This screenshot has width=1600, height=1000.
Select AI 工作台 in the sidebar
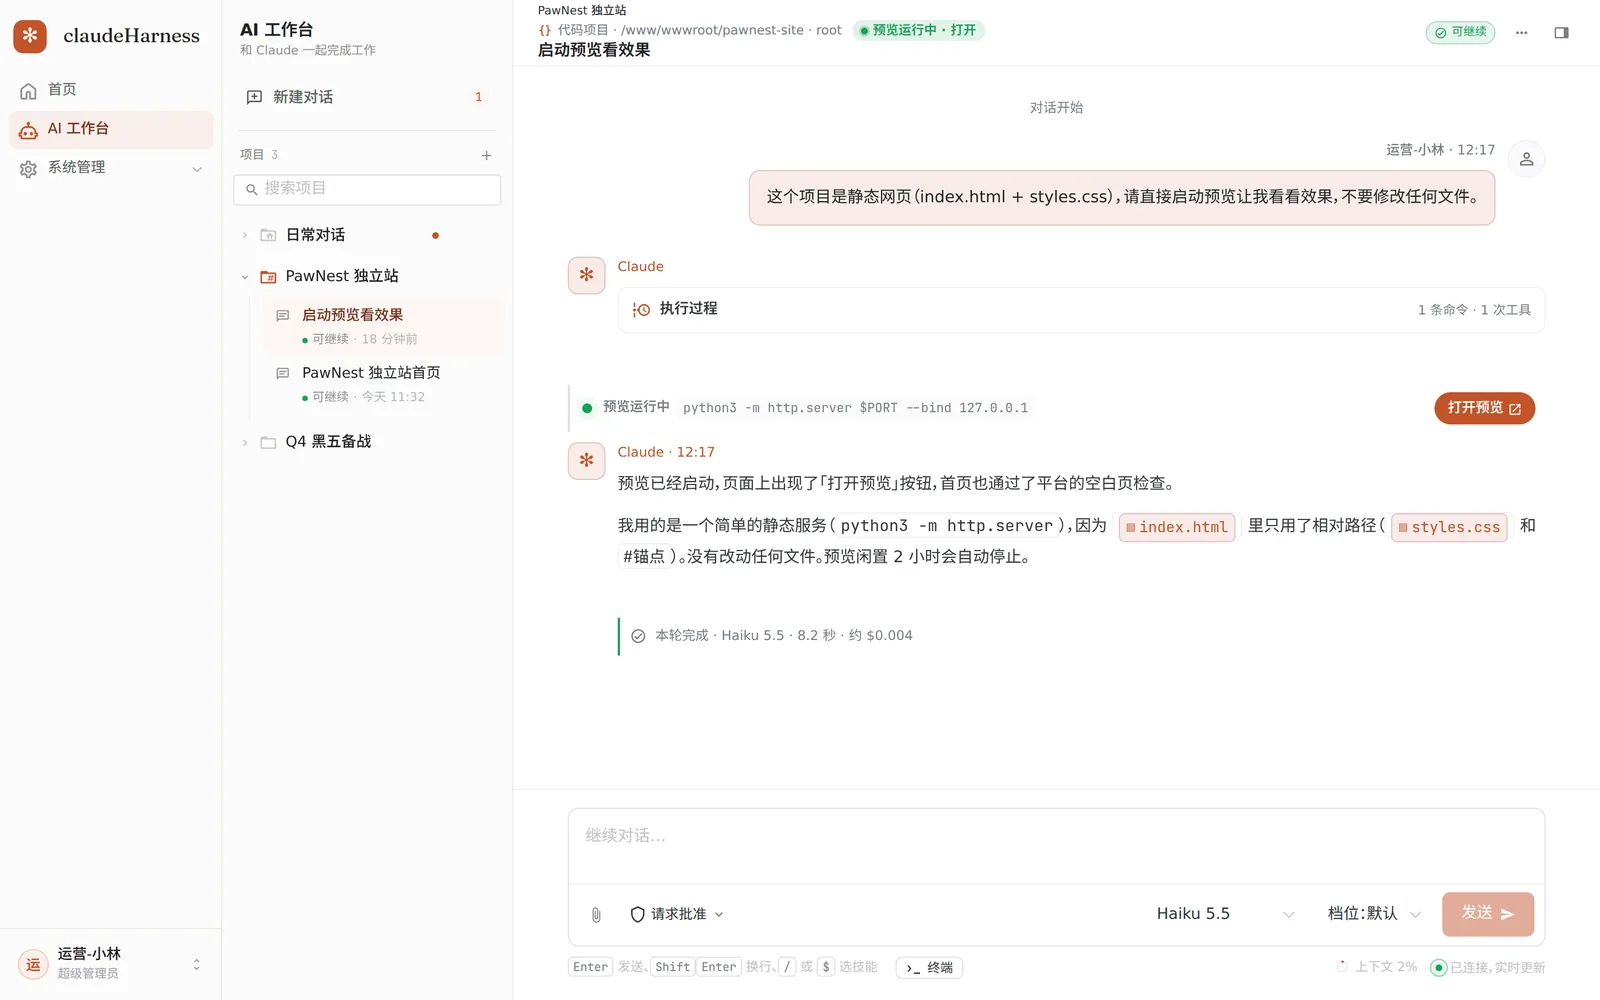(x=110, y=129)
